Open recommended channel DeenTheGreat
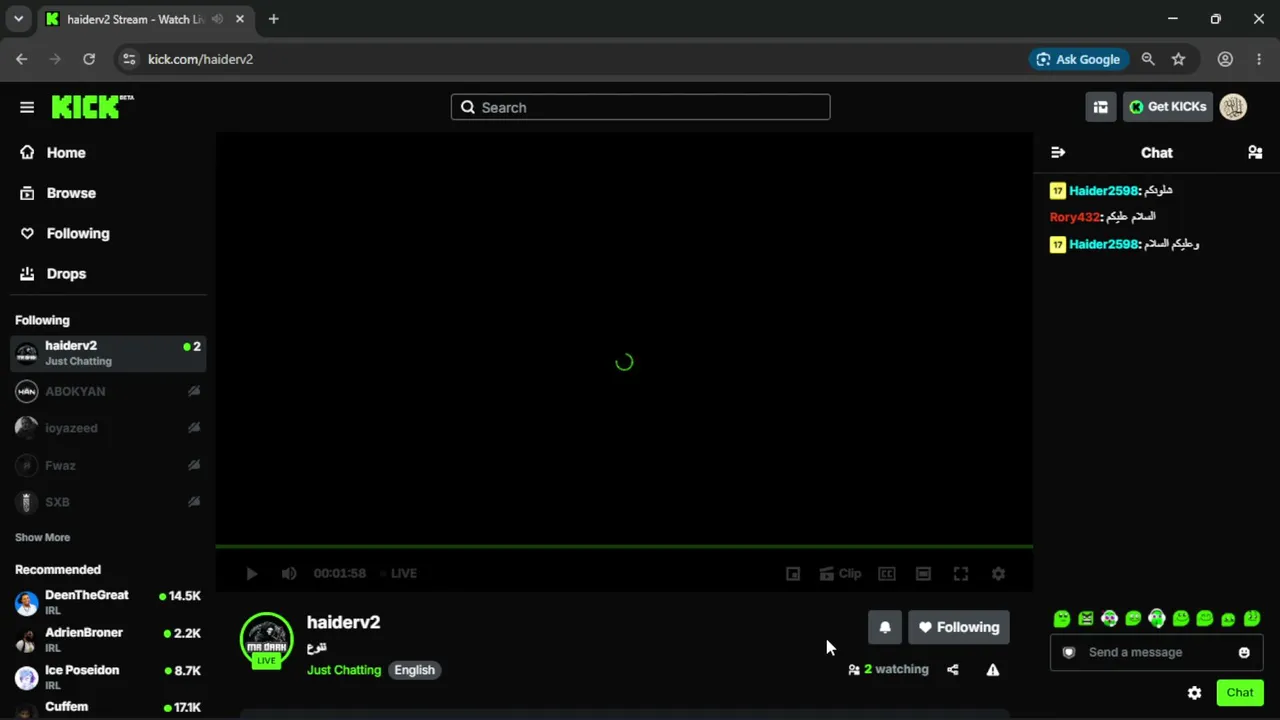 108,602
